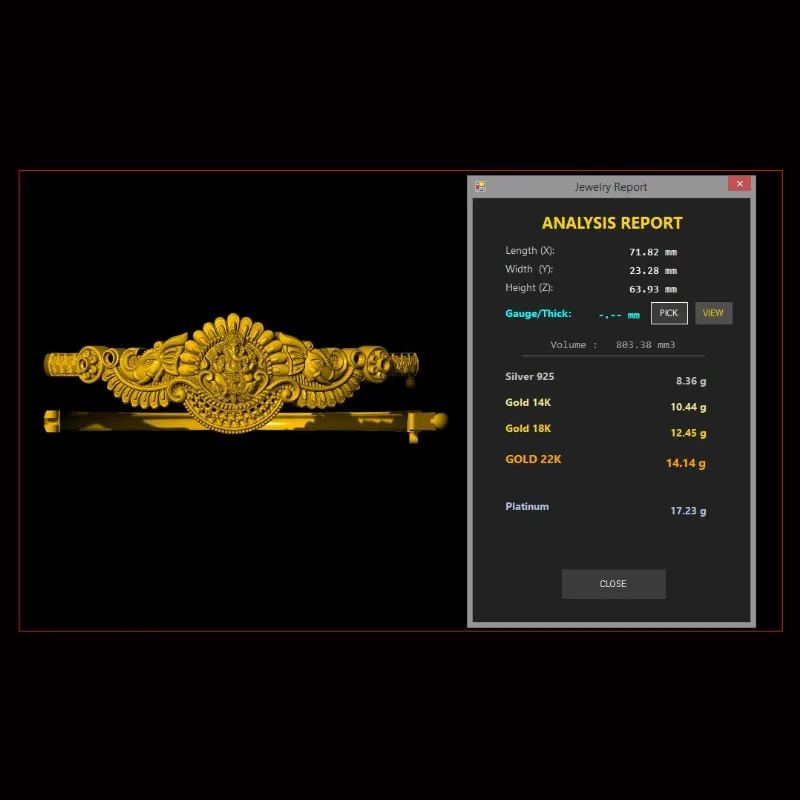This screenshot has width=800, height=800.
Task: Select the Silver 925 weight 8.36 g
Action: (691, 381)
